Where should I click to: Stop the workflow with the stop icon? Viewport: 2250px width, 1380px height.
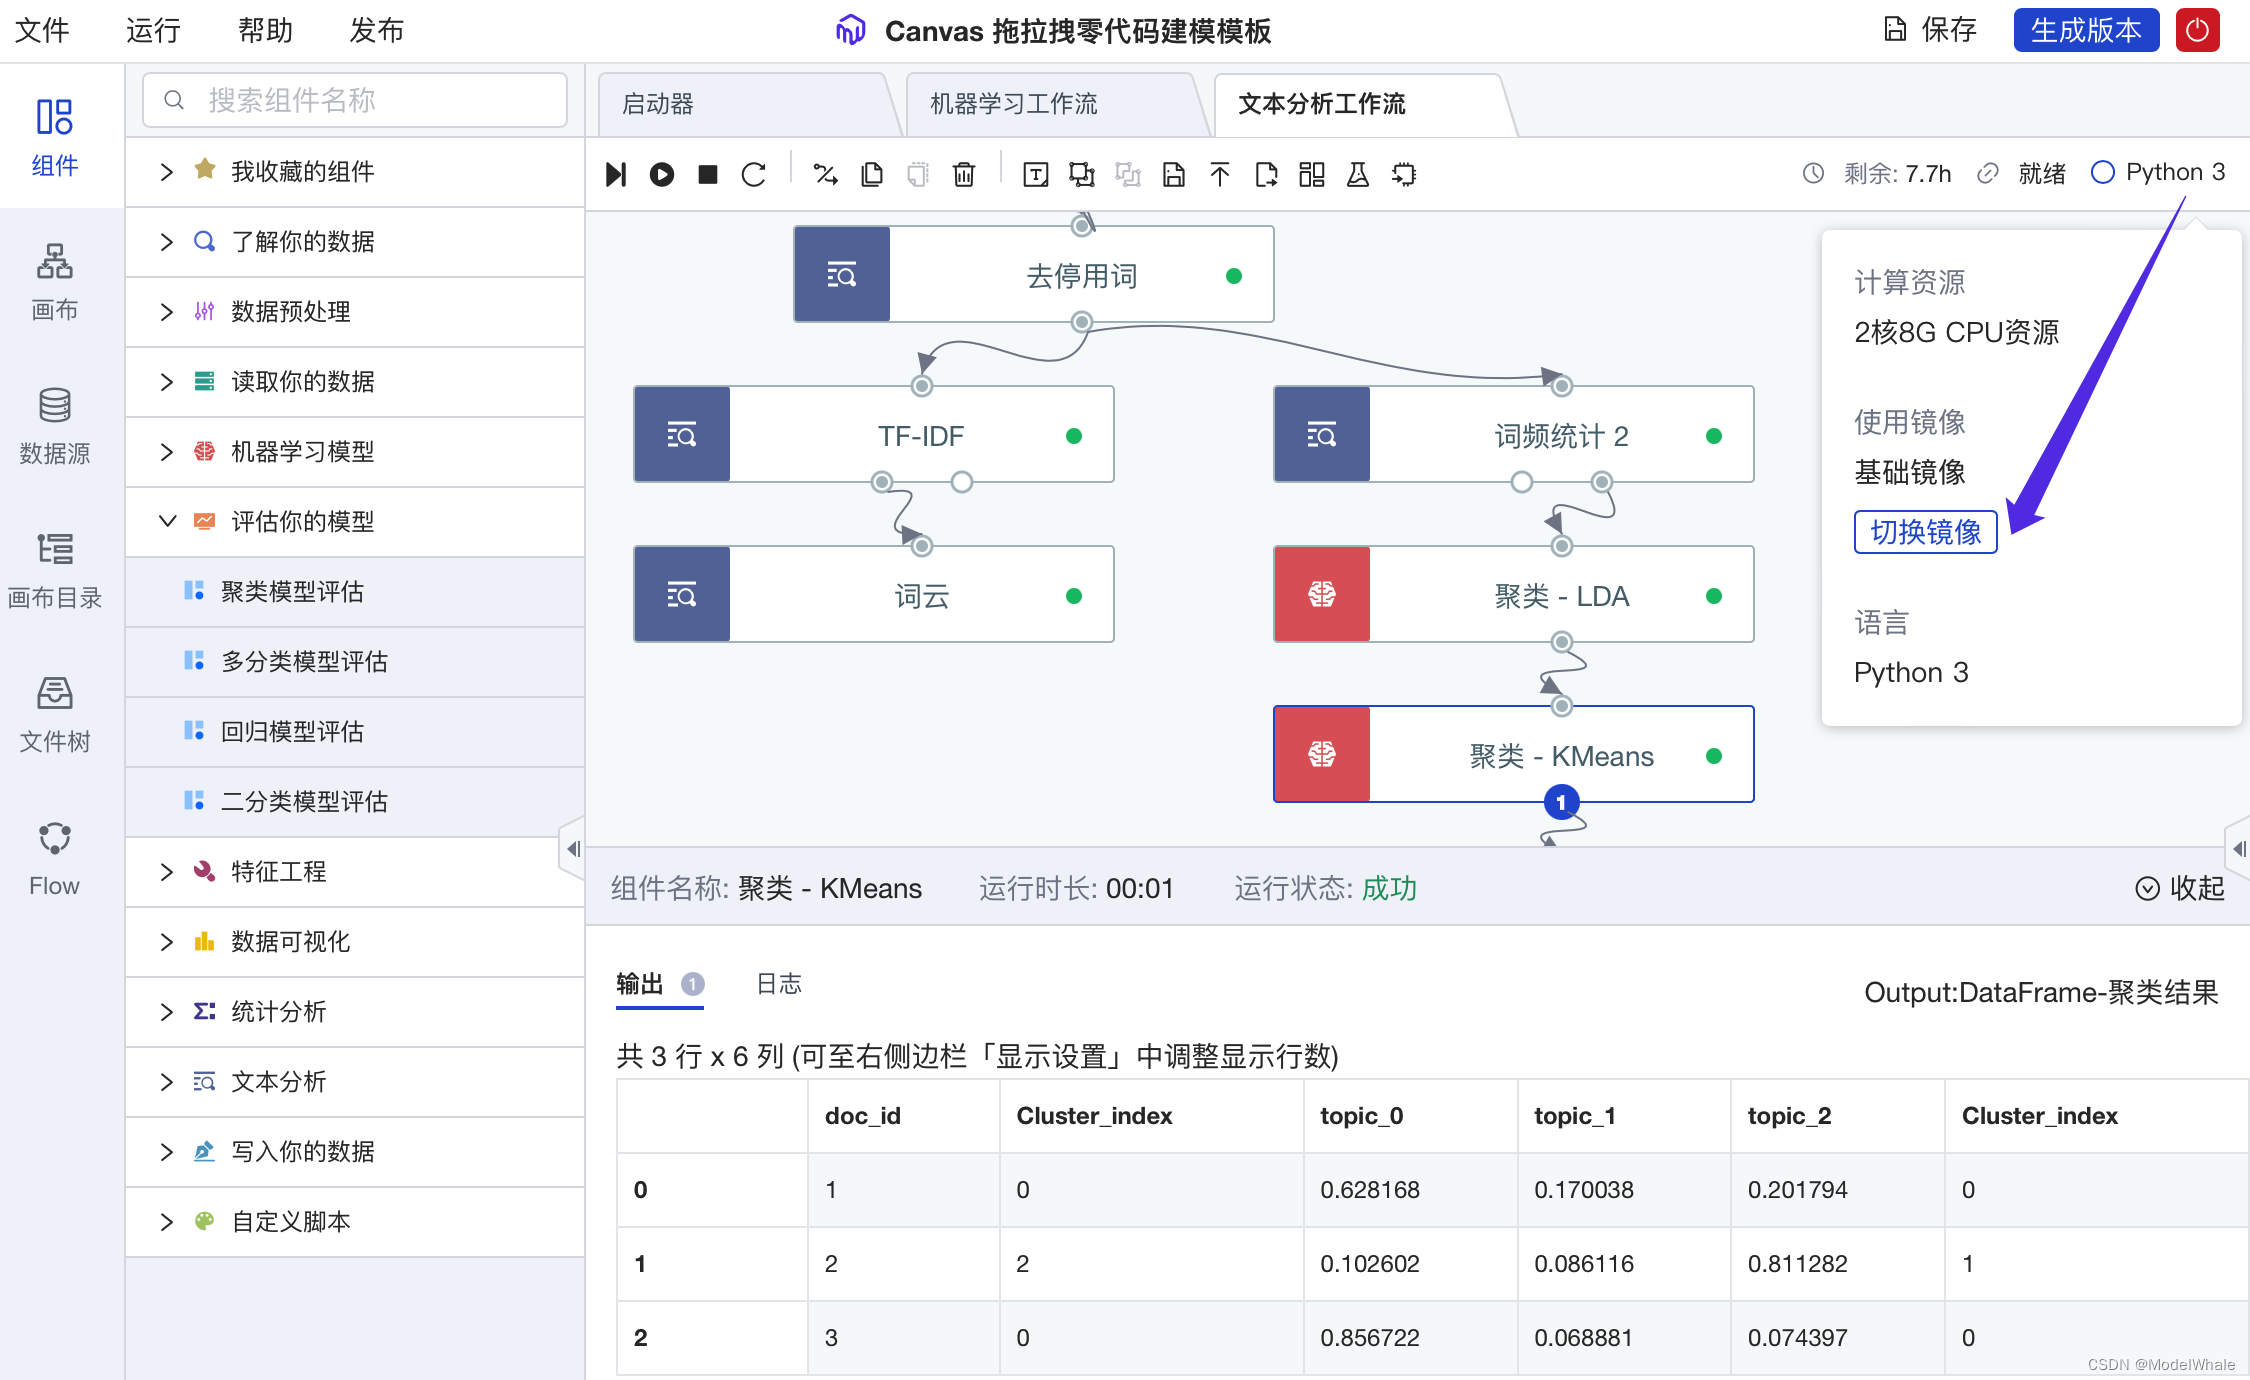(x=708, y=174)
